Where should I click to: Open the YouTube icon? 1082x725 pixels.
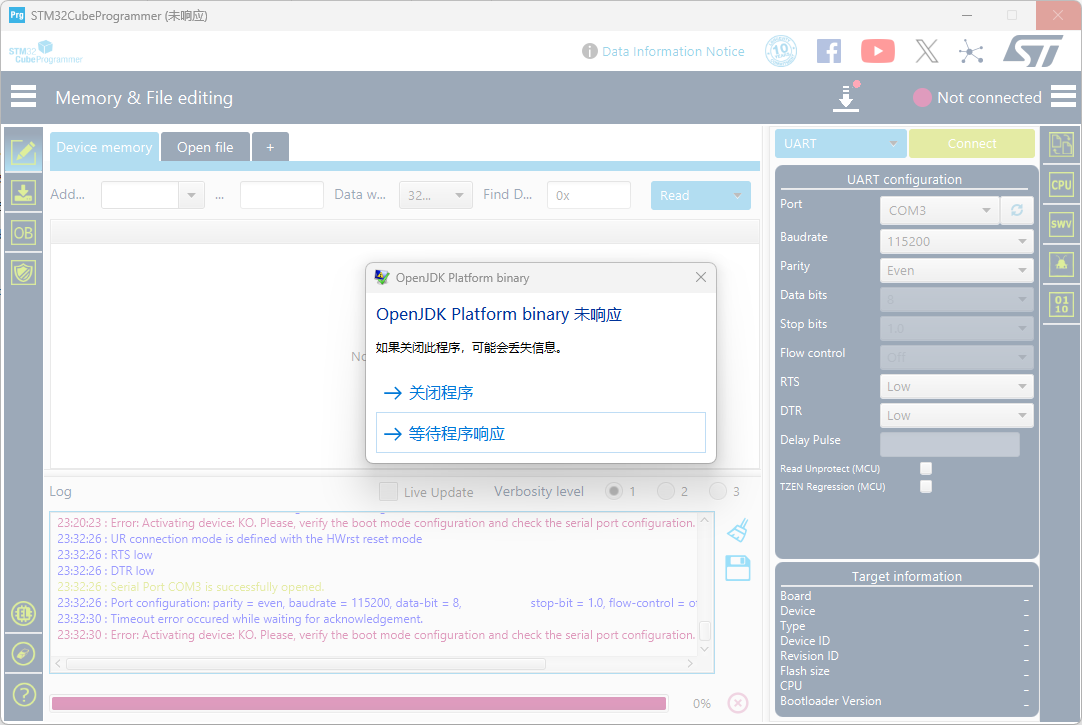878,51
